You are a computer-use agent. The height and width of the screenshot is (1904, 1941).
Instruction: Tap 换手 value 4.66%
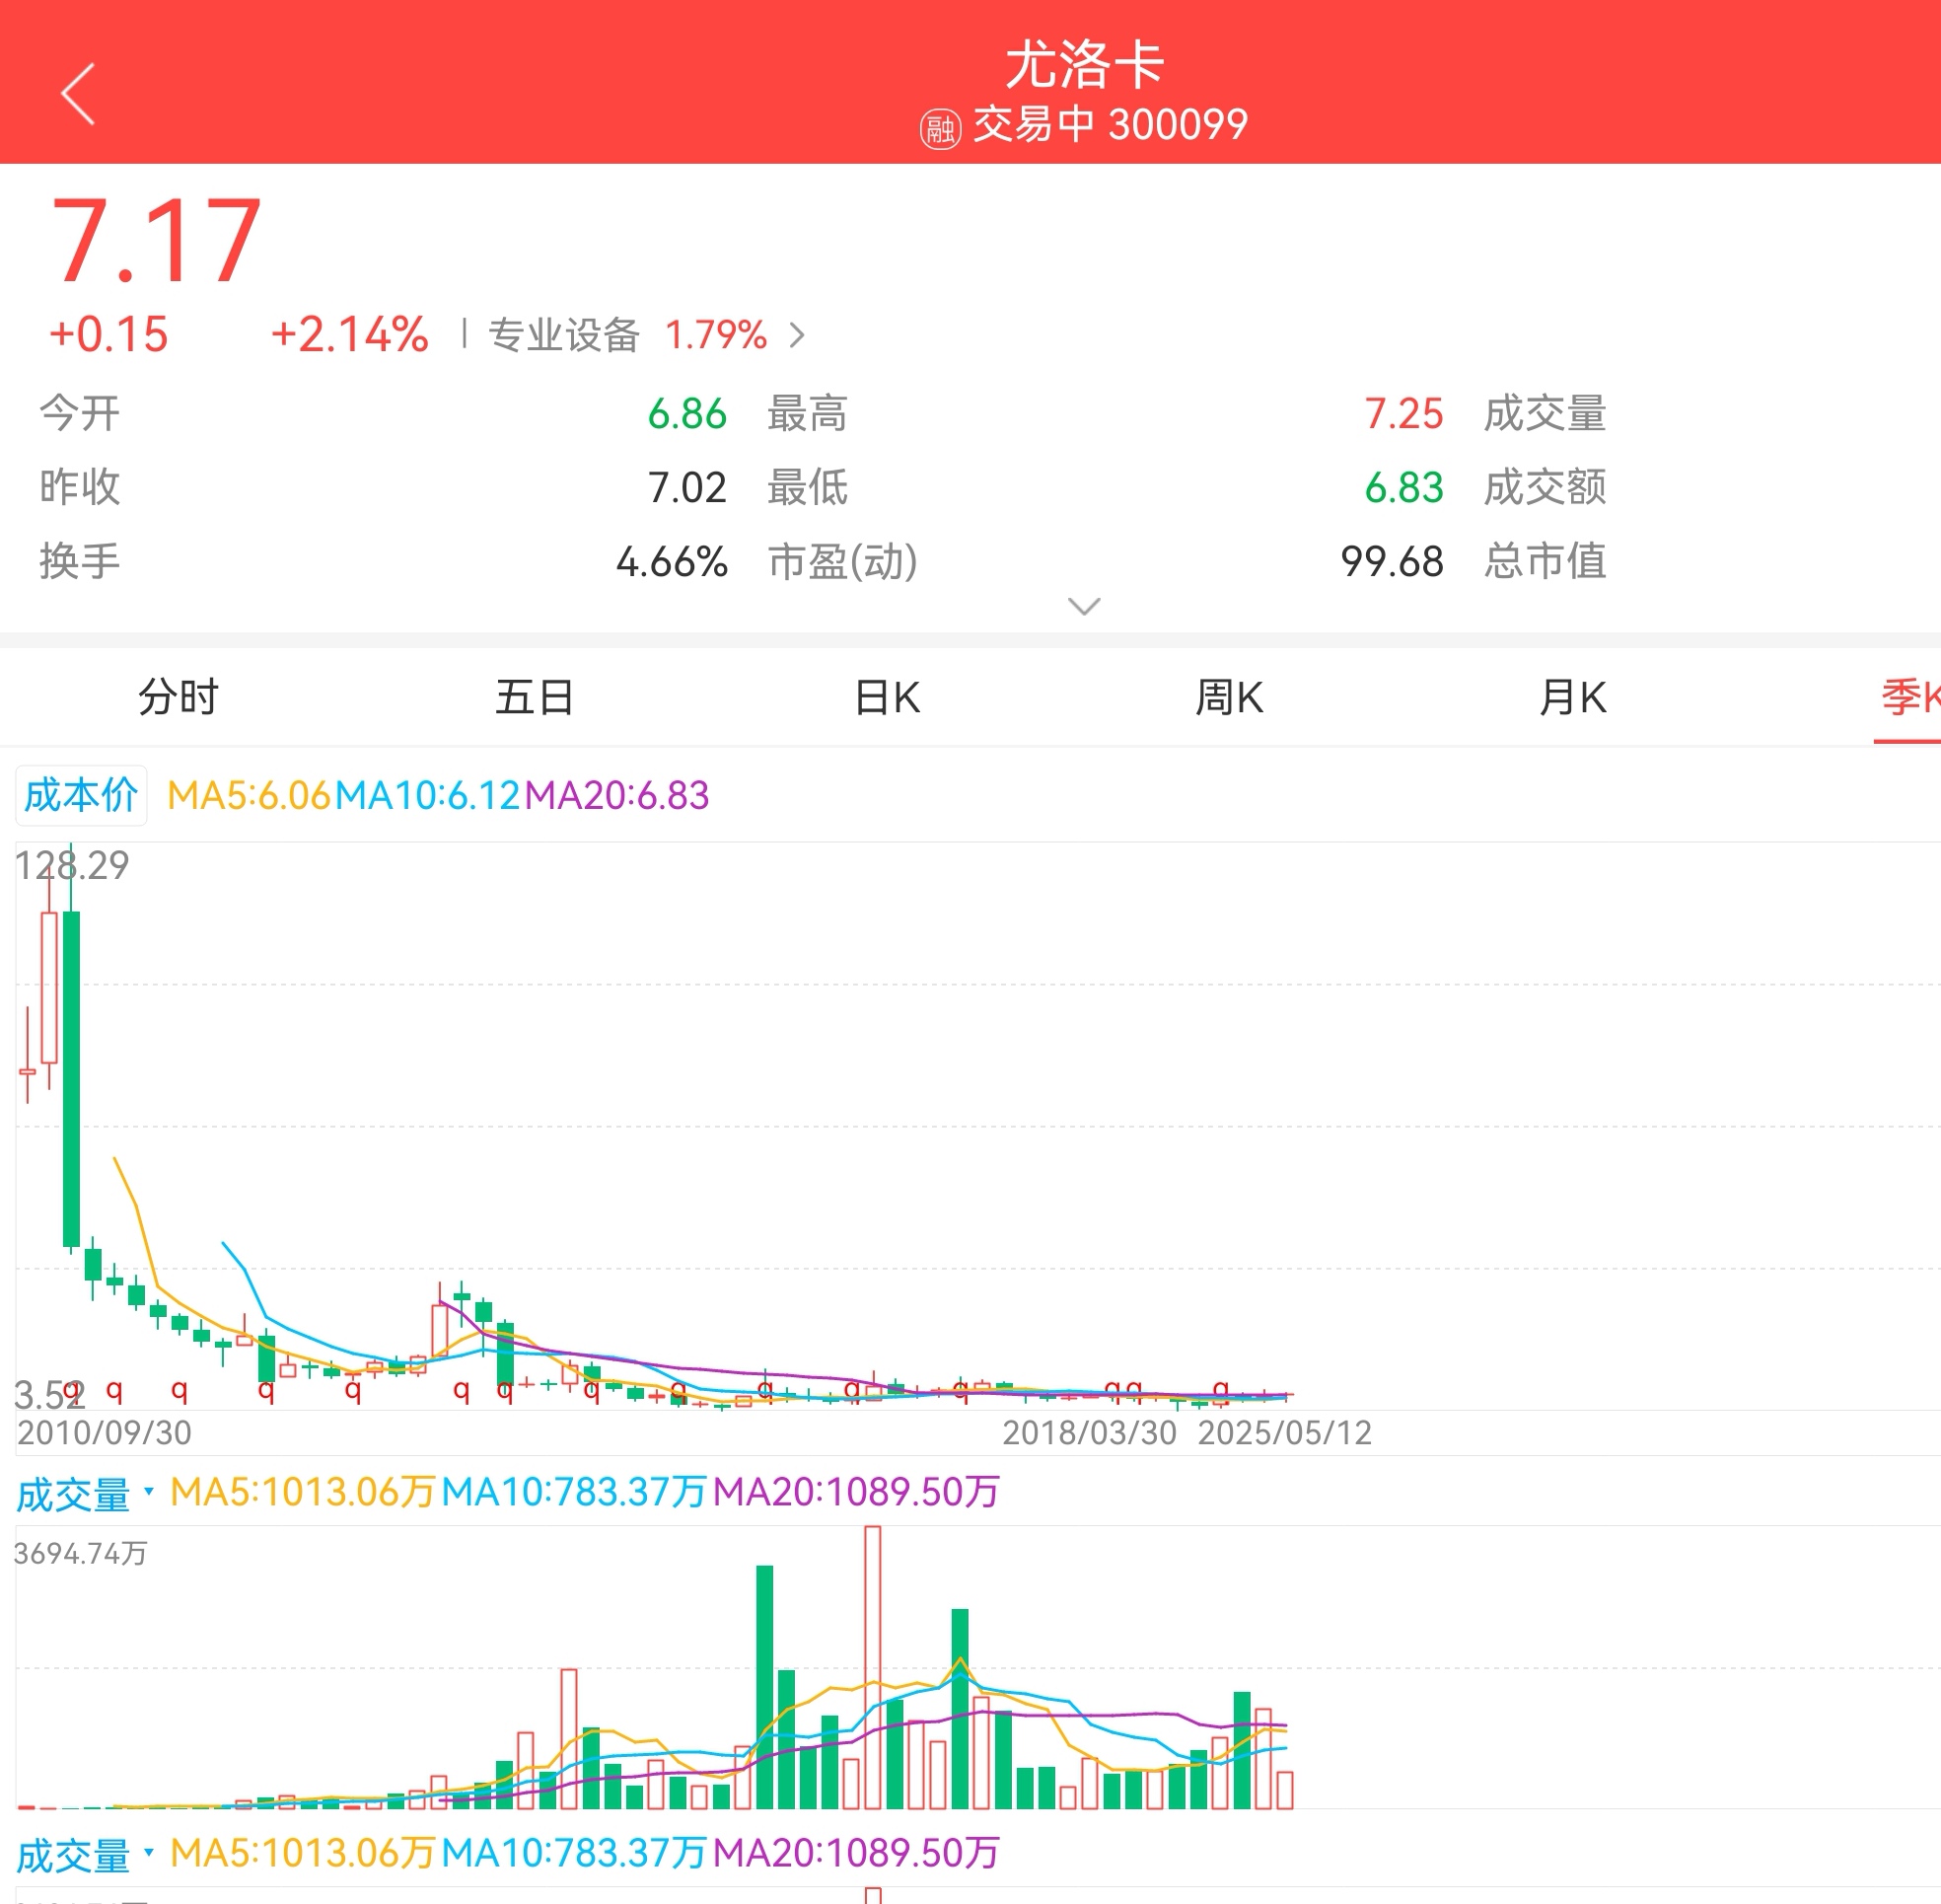[x=672, y=562]
